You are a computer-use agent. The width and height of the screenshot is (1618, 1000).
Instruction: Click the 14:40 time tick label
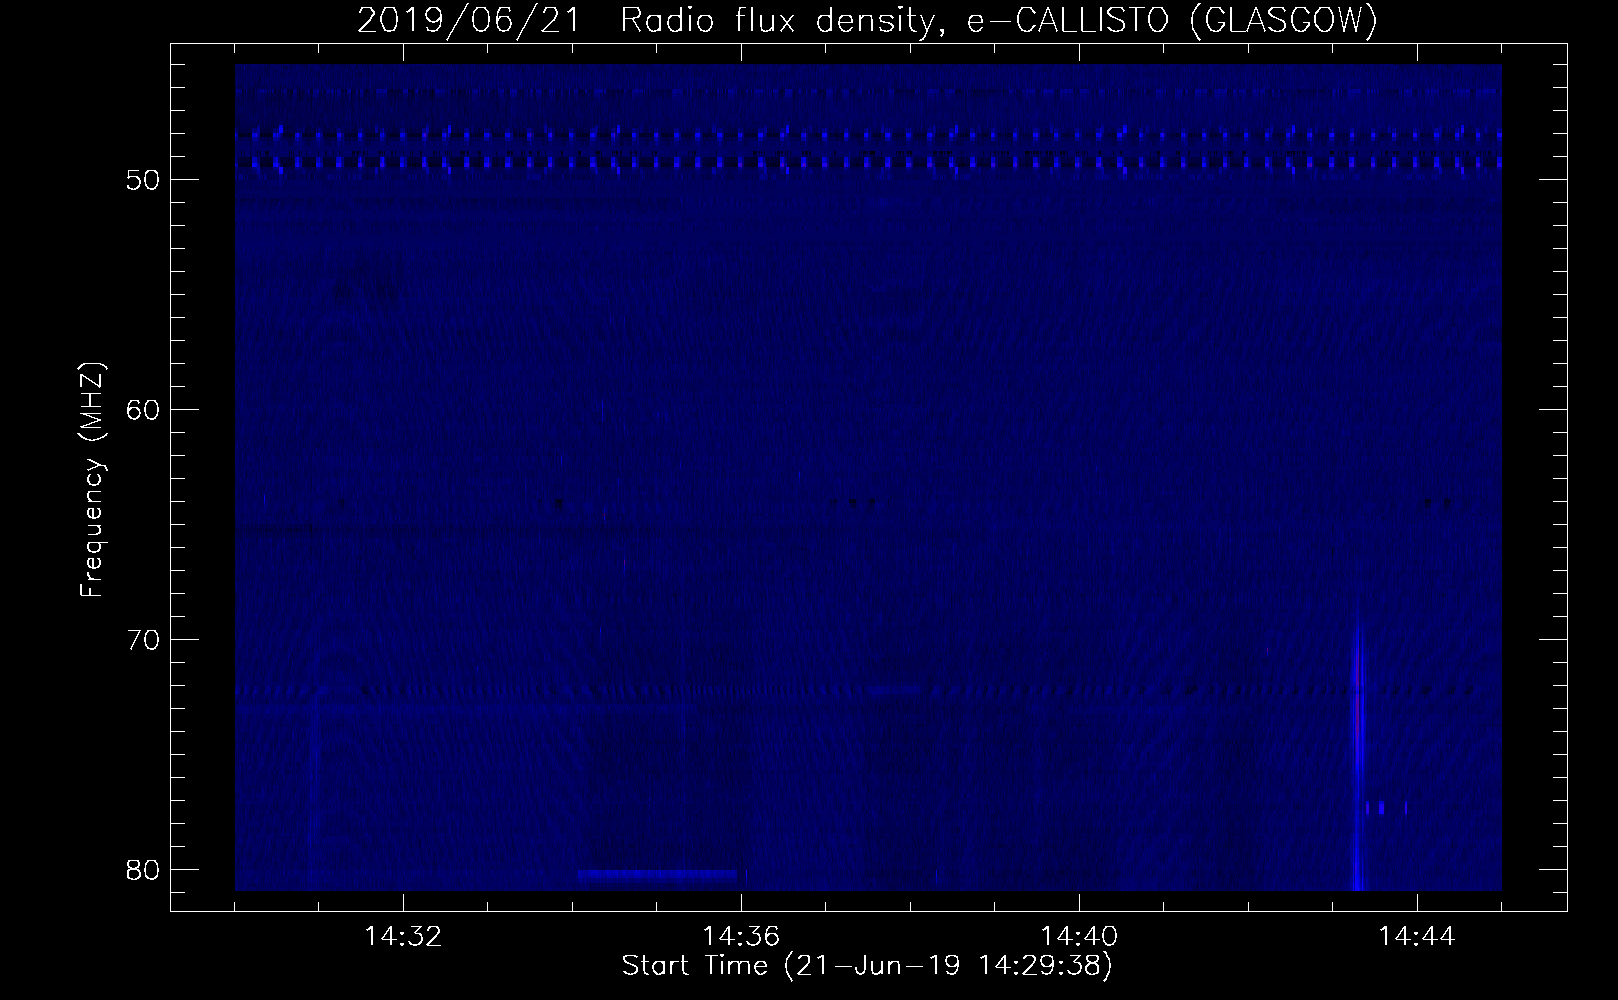click(x=1079, y=937)
